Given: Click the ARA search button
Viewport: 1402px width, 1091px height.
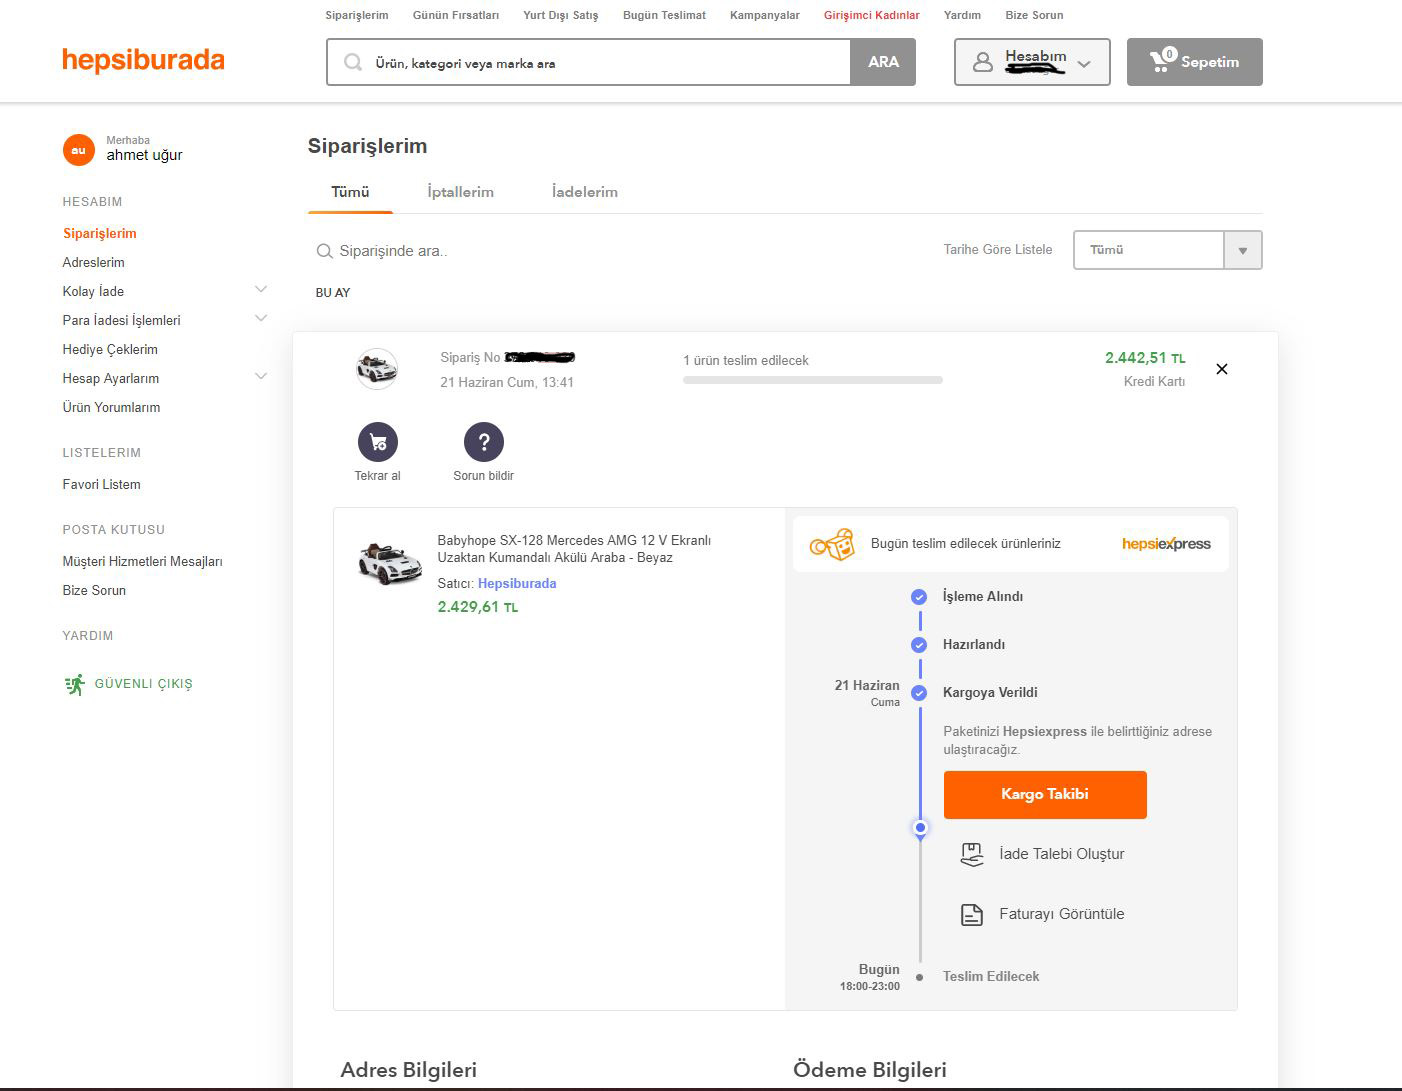Looking at the screenshot, I should point(883,62).
